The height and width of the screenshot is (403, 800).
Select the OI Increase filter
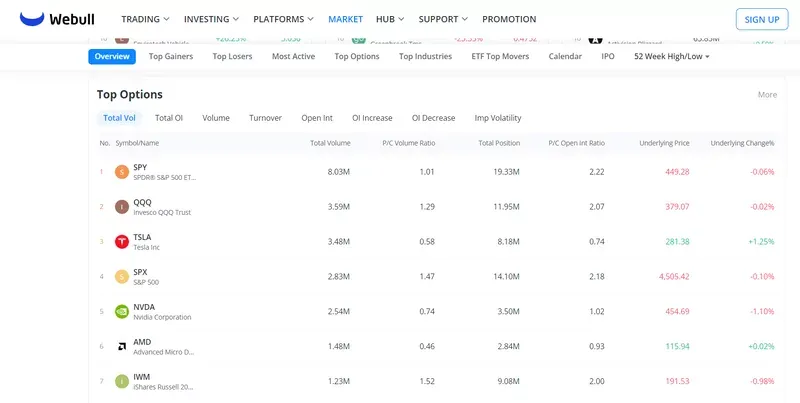[372, 118]
